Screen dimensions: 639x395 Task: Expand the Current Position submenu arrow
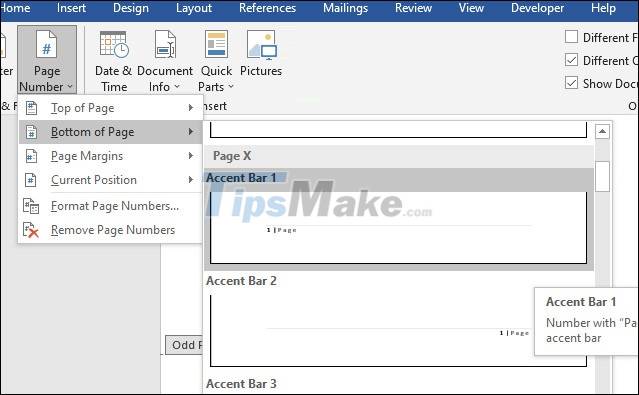(190, 180)
